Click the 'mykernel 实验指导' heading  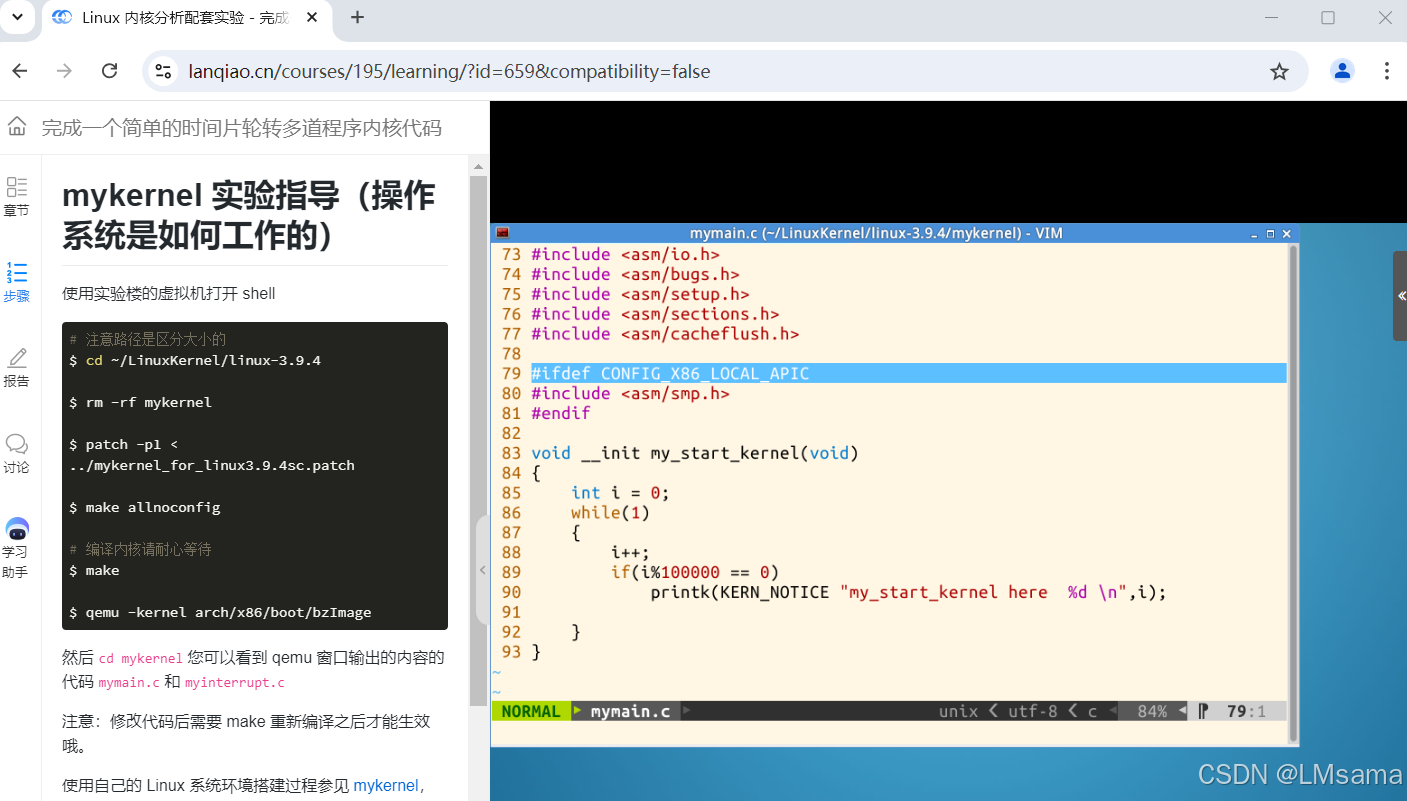pos(248,215)
